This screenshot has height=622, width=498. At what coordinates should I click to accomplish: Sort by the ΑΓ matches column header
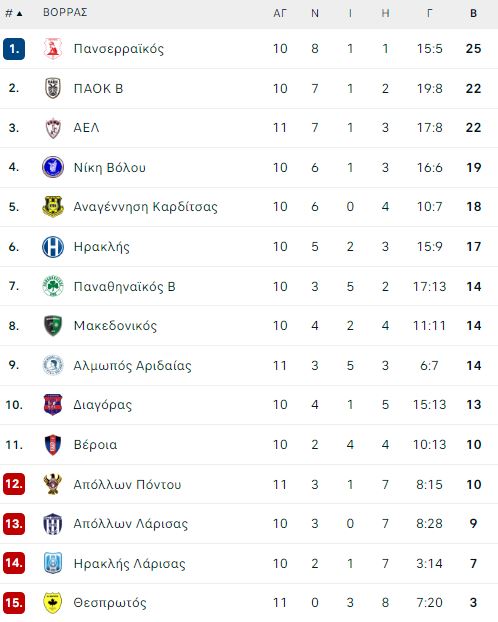tap(280, 13)
